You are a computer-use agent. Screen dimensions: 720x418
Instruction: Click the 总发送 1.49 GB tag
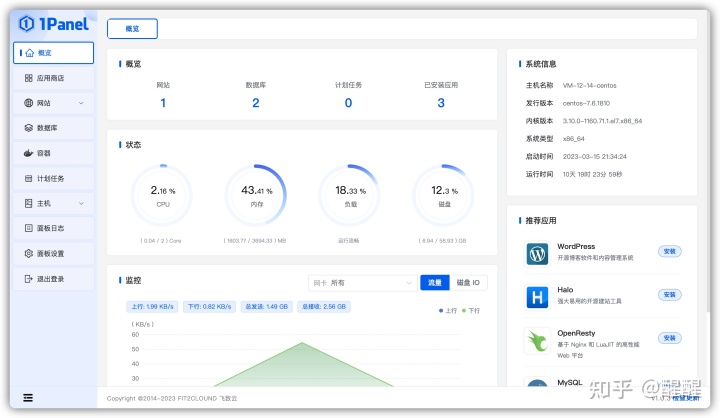tap(266, 306)
